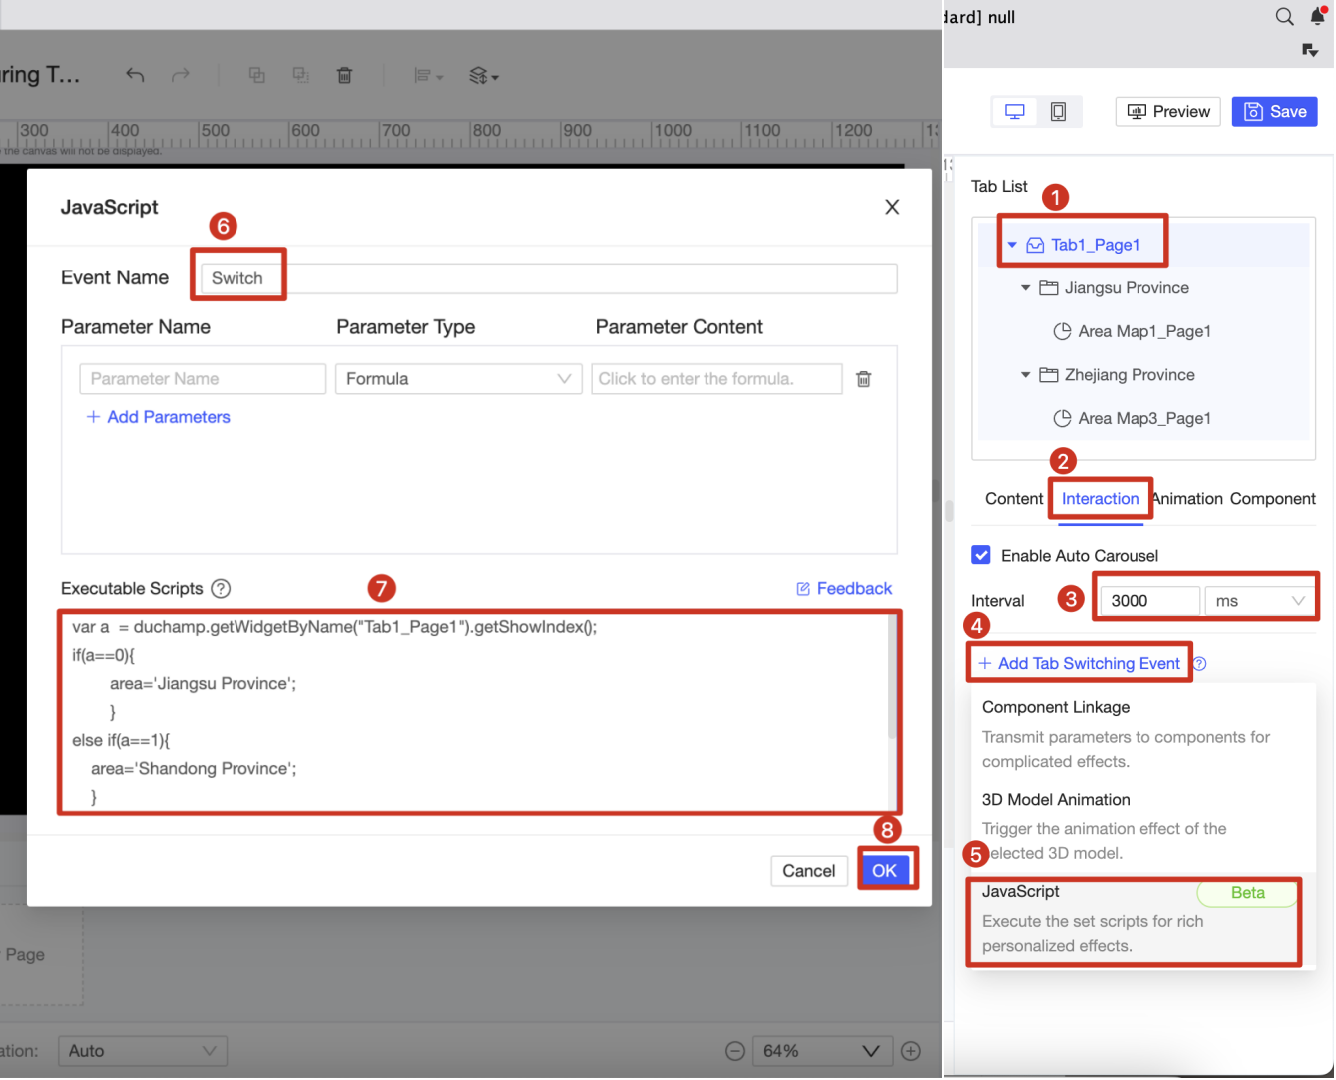The height and width of the screenshot is (1080, 1336).
Task: Switch to the Animation tab
Action: 1188,499
